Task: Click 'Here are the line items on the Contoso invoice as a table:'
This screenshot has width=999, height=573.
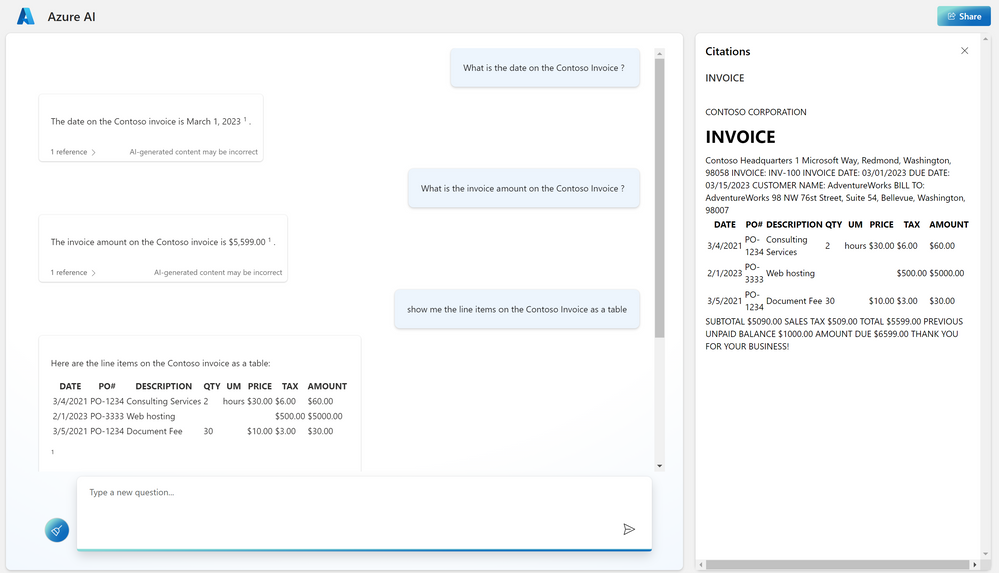Action: click(x=161, y=363)
